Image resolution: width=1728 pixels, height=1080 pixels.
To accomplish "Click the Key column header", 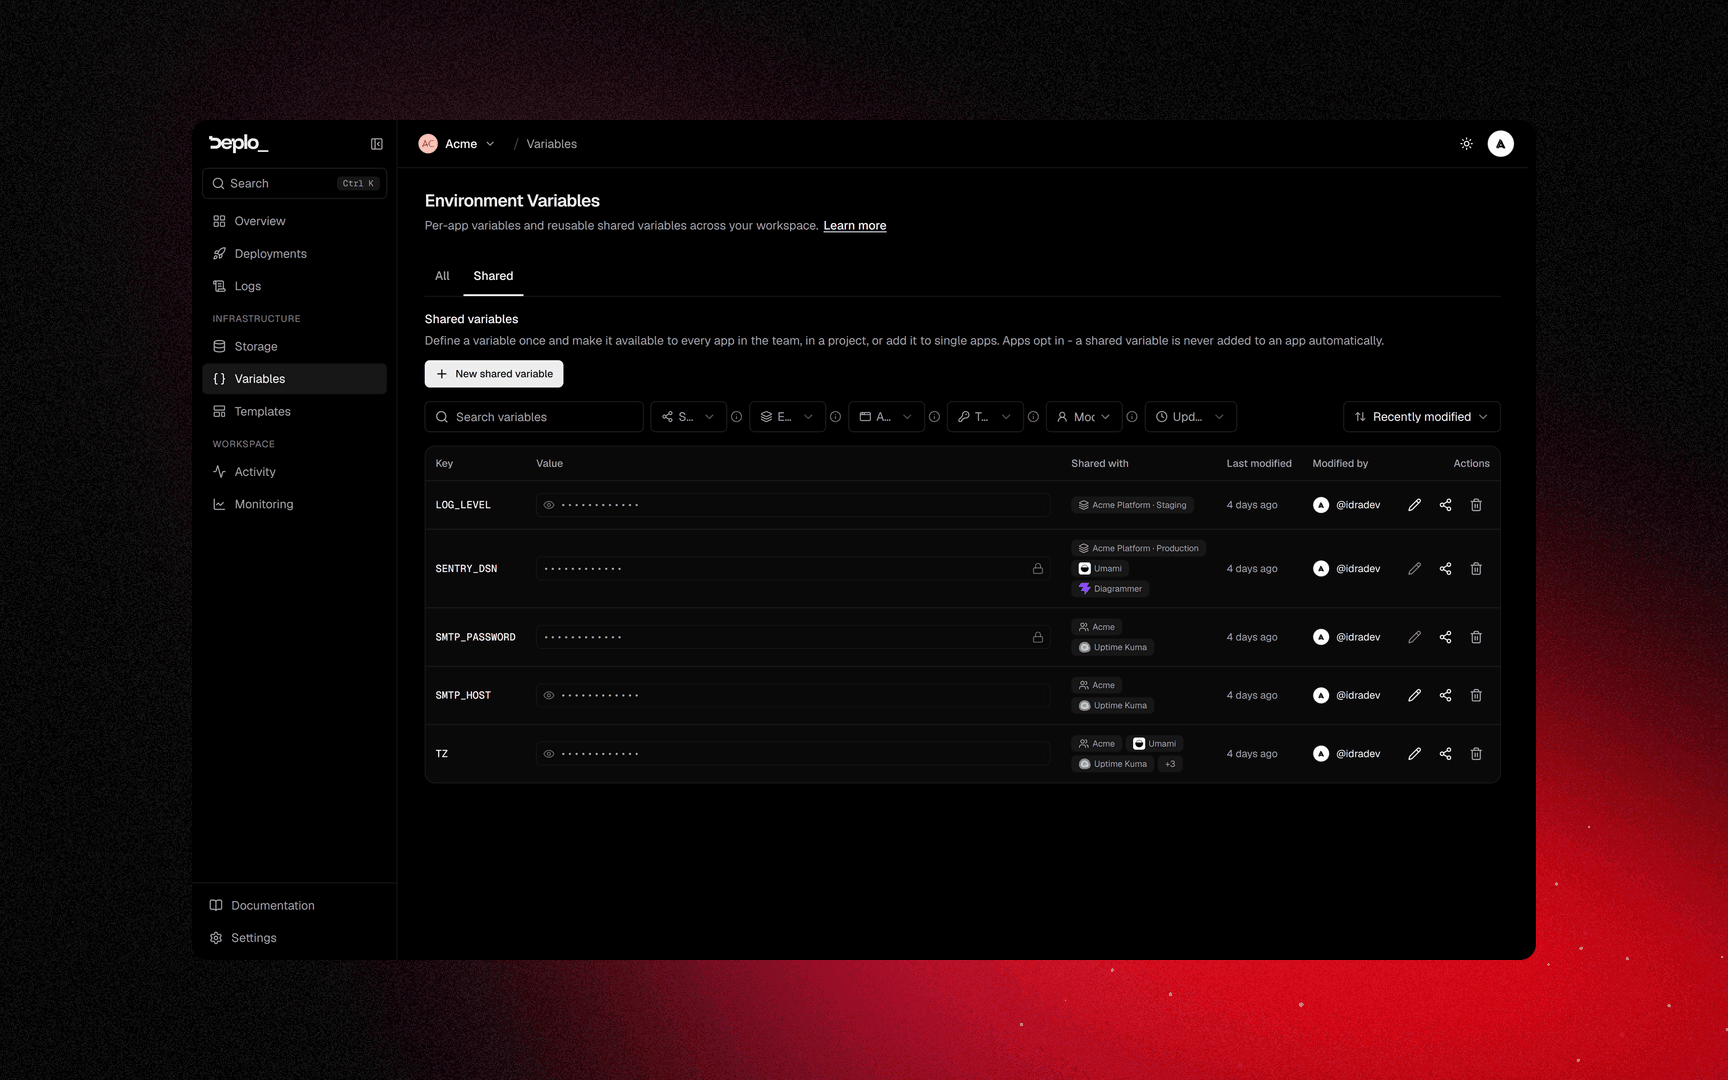I will pos(444,464).
